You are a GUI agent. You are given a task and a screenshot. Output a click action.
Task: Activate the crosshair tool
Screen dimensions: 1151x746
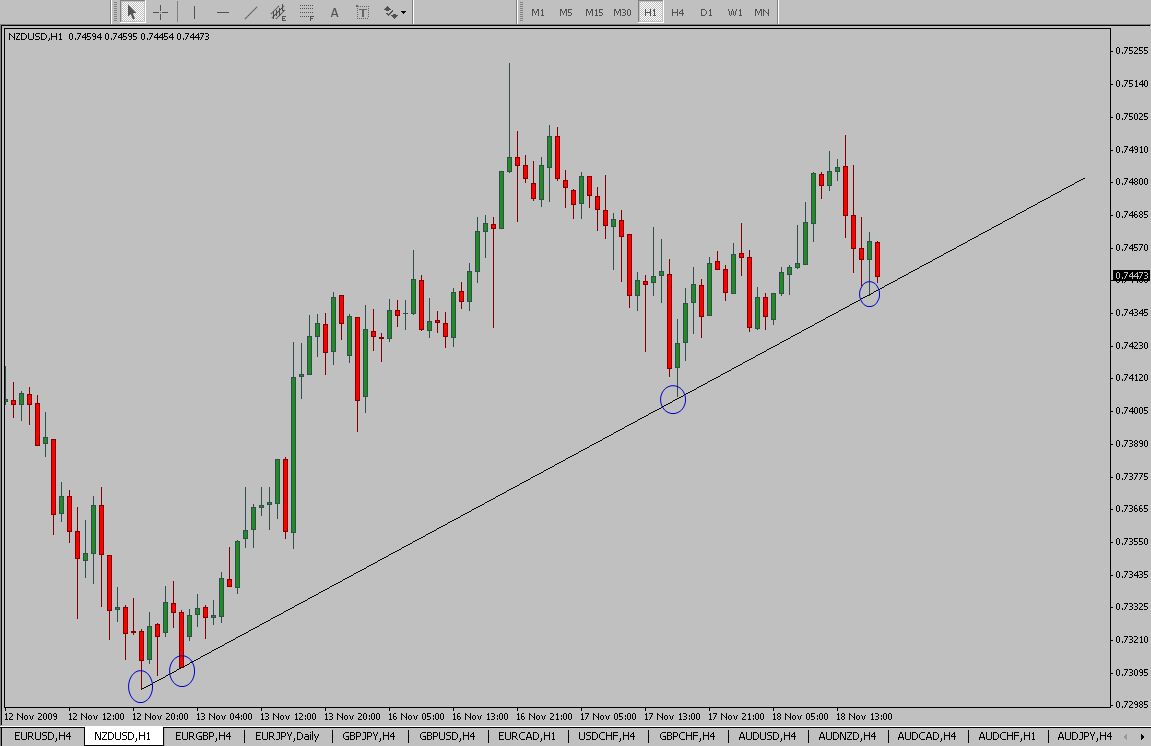tap(160, 13)
